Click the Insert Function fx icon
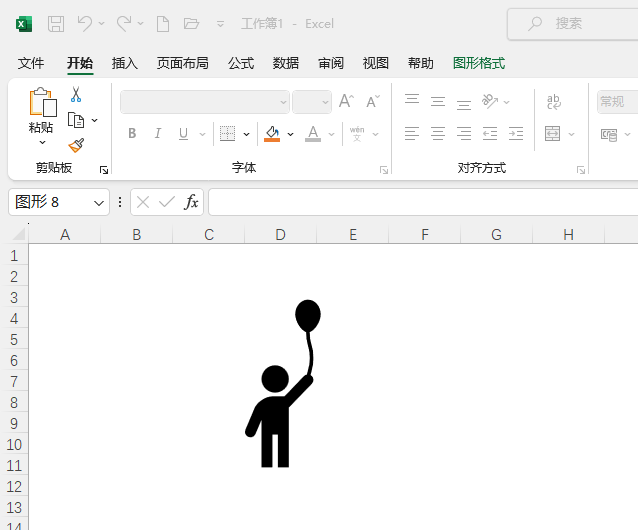Viewport: 638px width, 530px height. [x=191, y=202]
